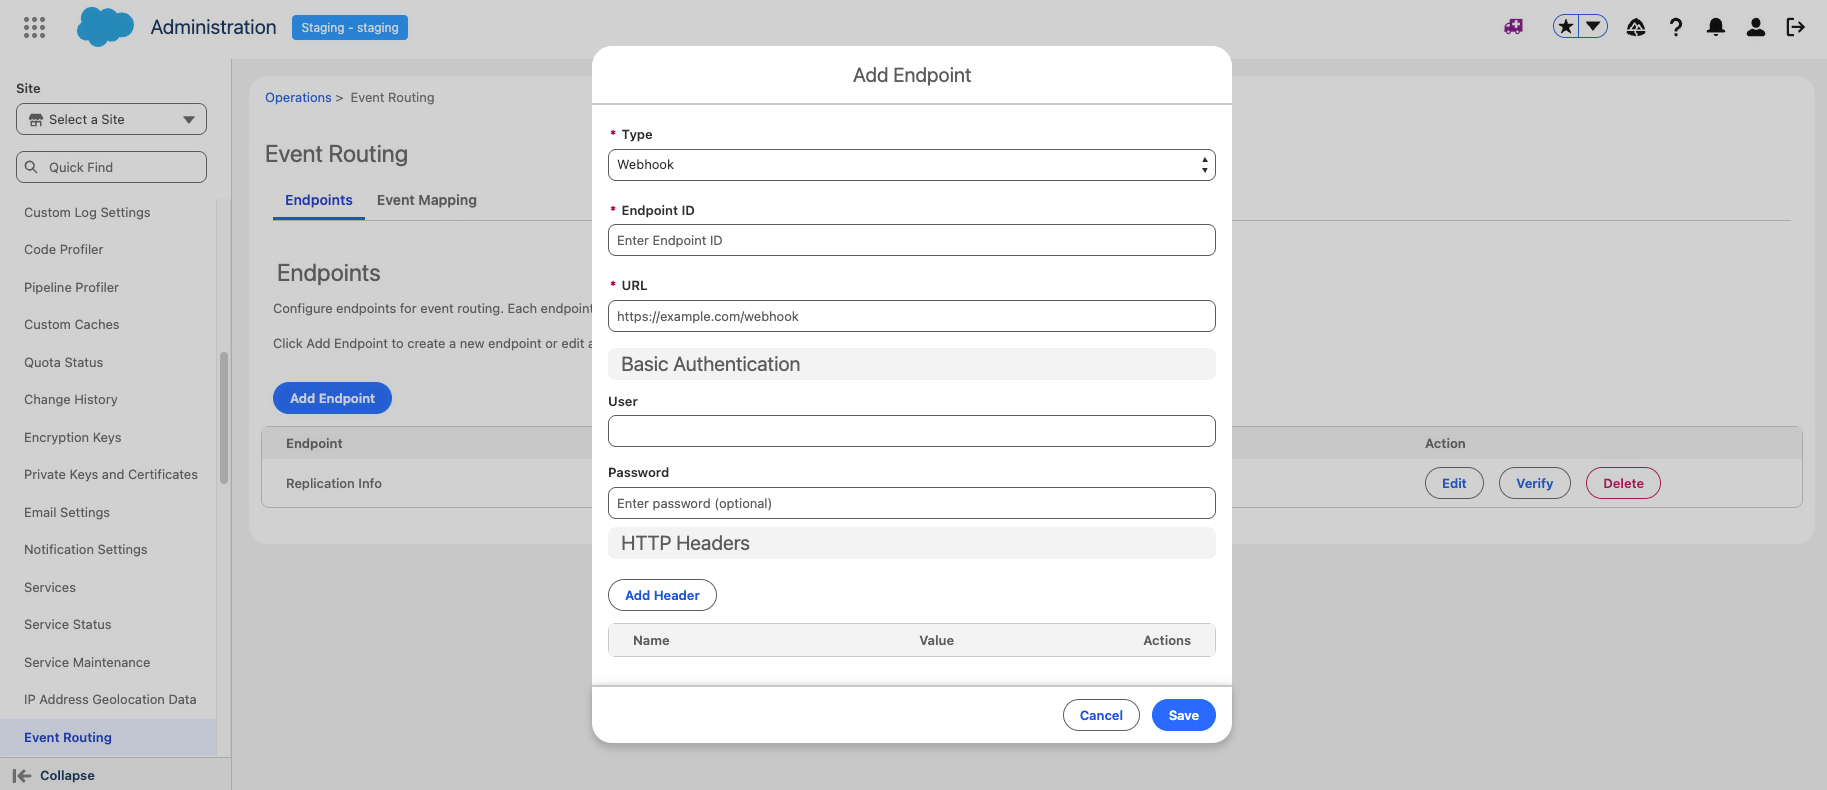Click the sidebar vertical scrollbar
Viewport: 1827px width, 790px height.
224,418
